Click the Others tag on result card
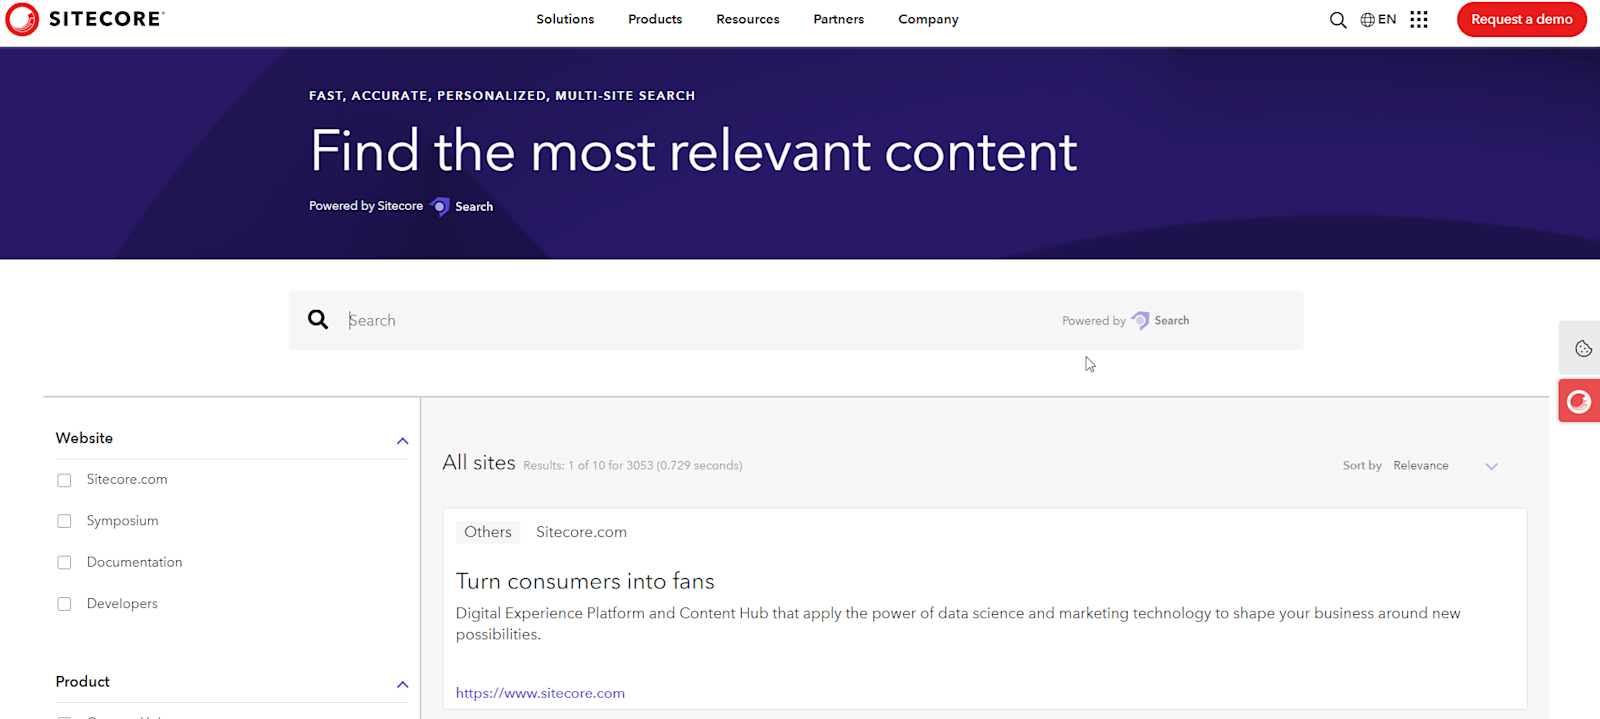The image size is (1600, 719). [x=488, y=532]
